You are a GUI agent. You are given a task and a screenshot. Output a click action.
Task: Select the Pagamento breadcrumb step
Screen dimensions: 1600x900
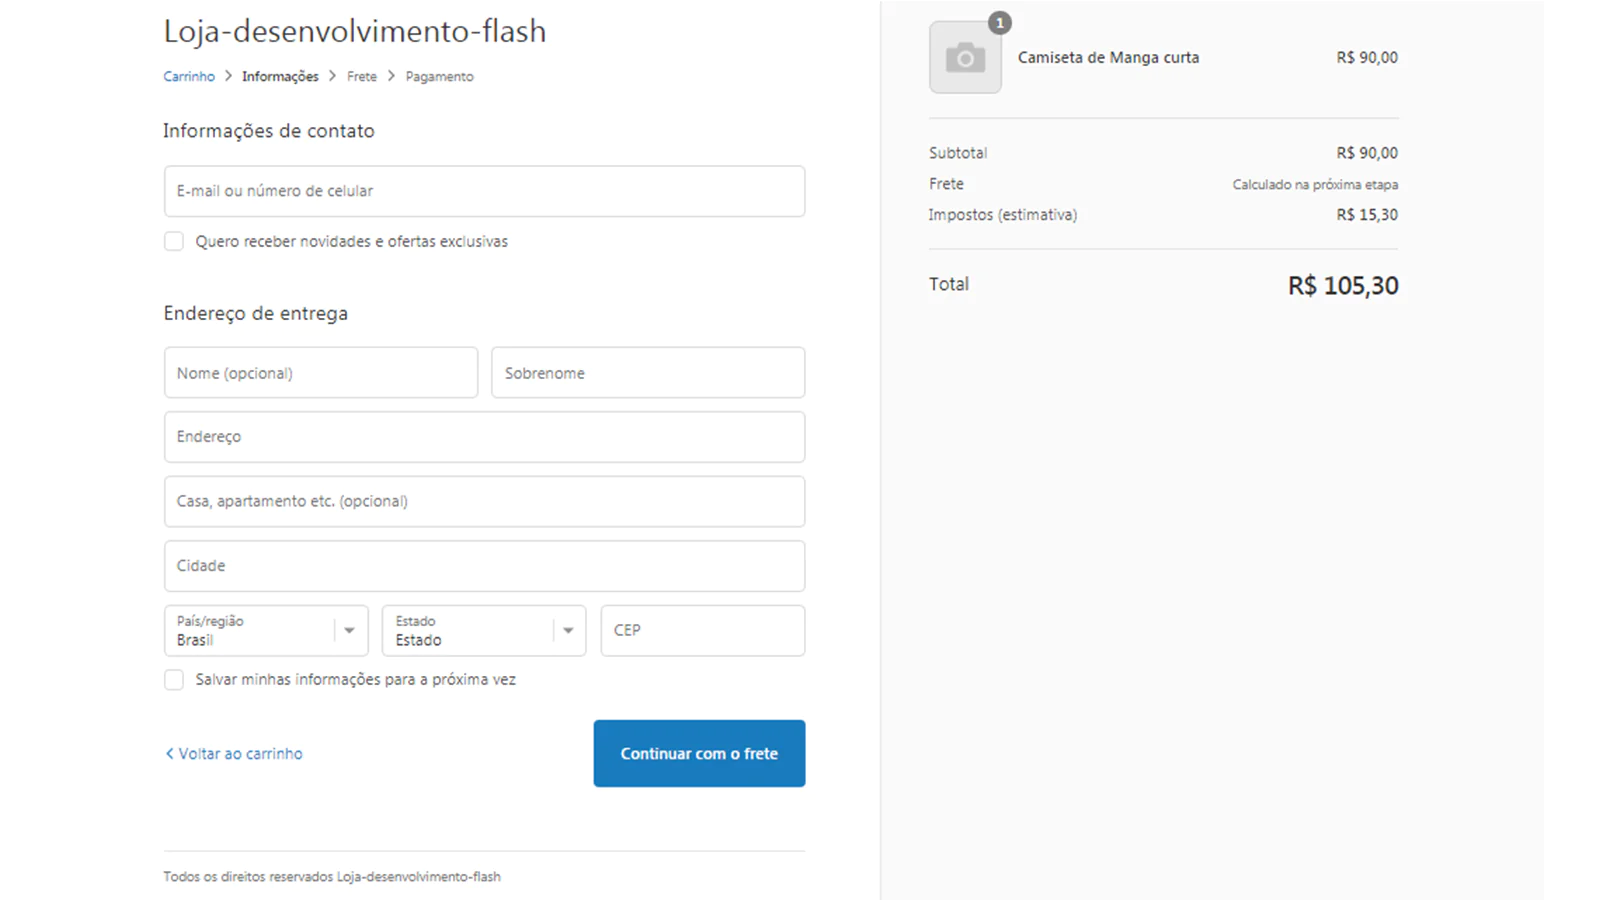(x=440, y=77)
